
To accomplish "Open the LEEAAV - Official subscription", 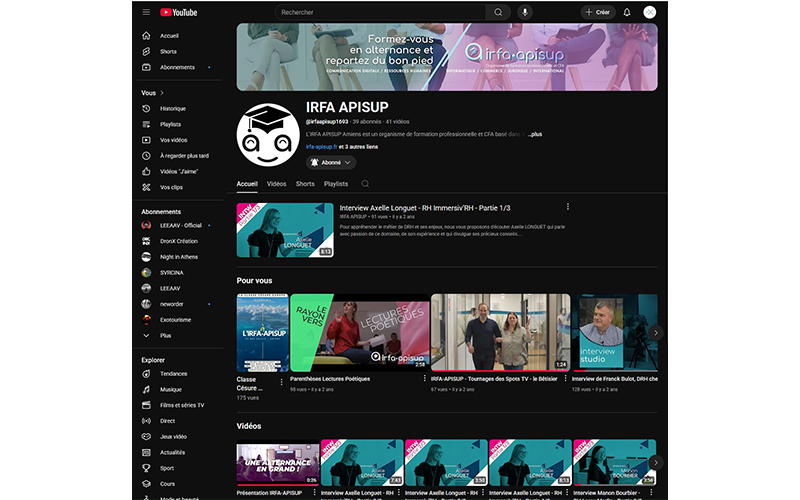I will click(179, 226).
